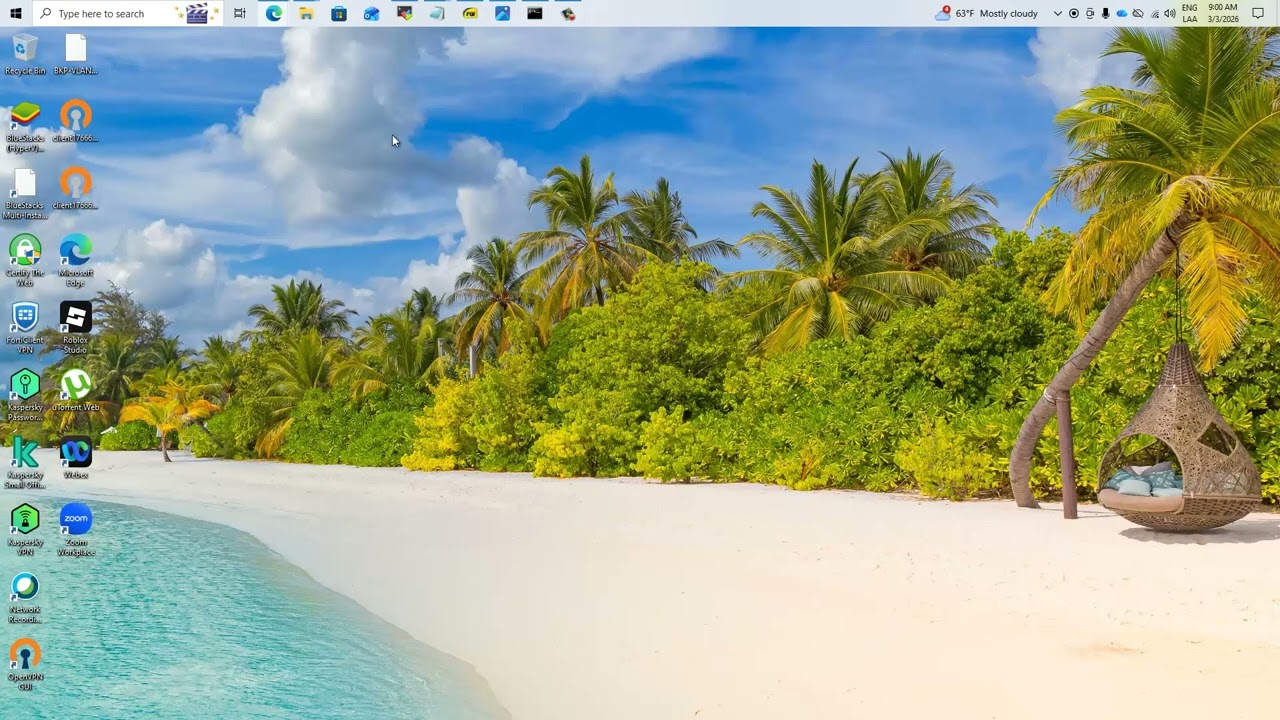Launch BlueStacks (Hyper-V) desktop shortcut

(x=25, y=127)
